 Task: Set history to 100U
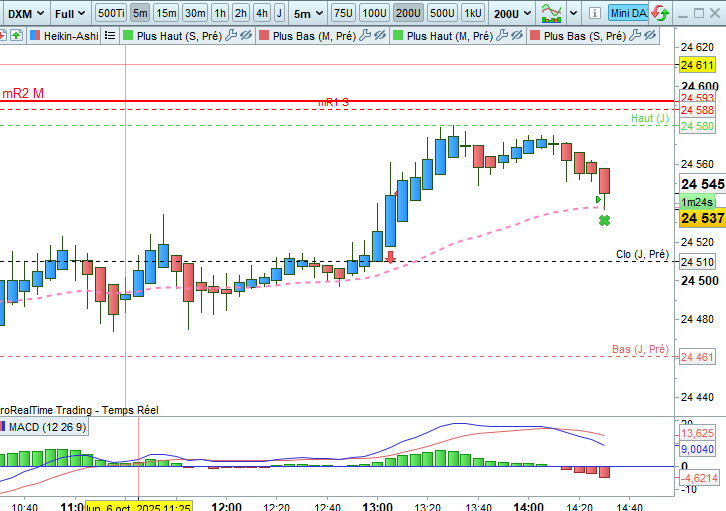374,13
